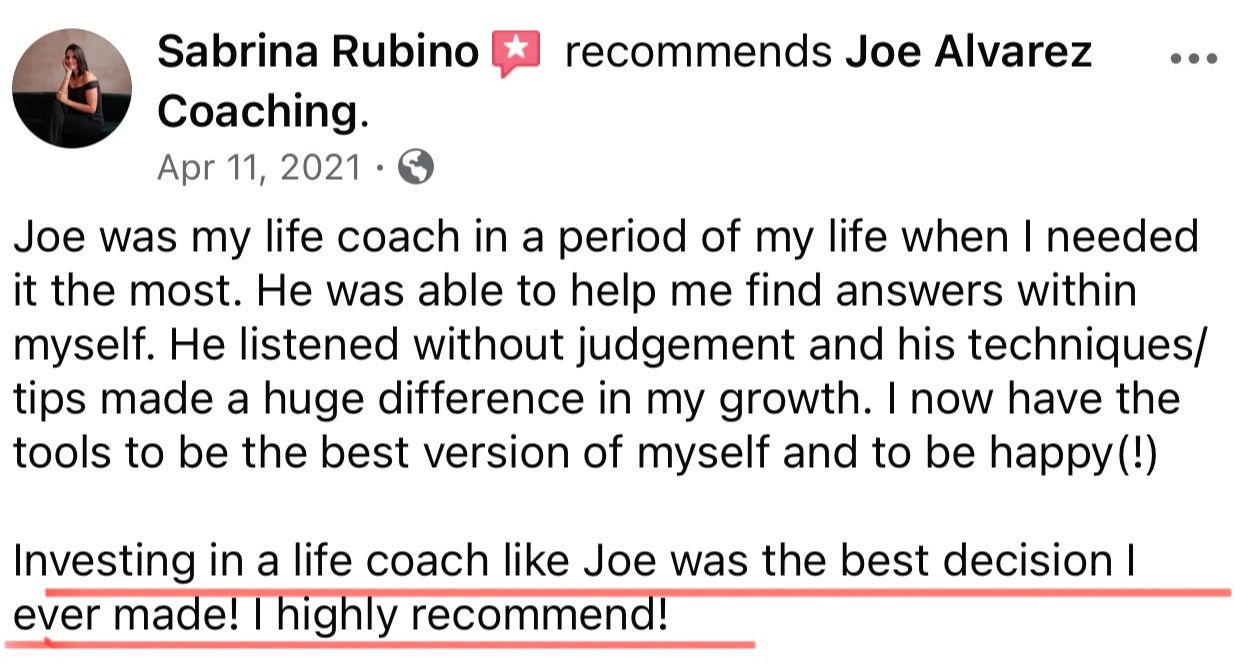
Task: Click the pink star recommendation badge
Action: click(x=516, y=53)
